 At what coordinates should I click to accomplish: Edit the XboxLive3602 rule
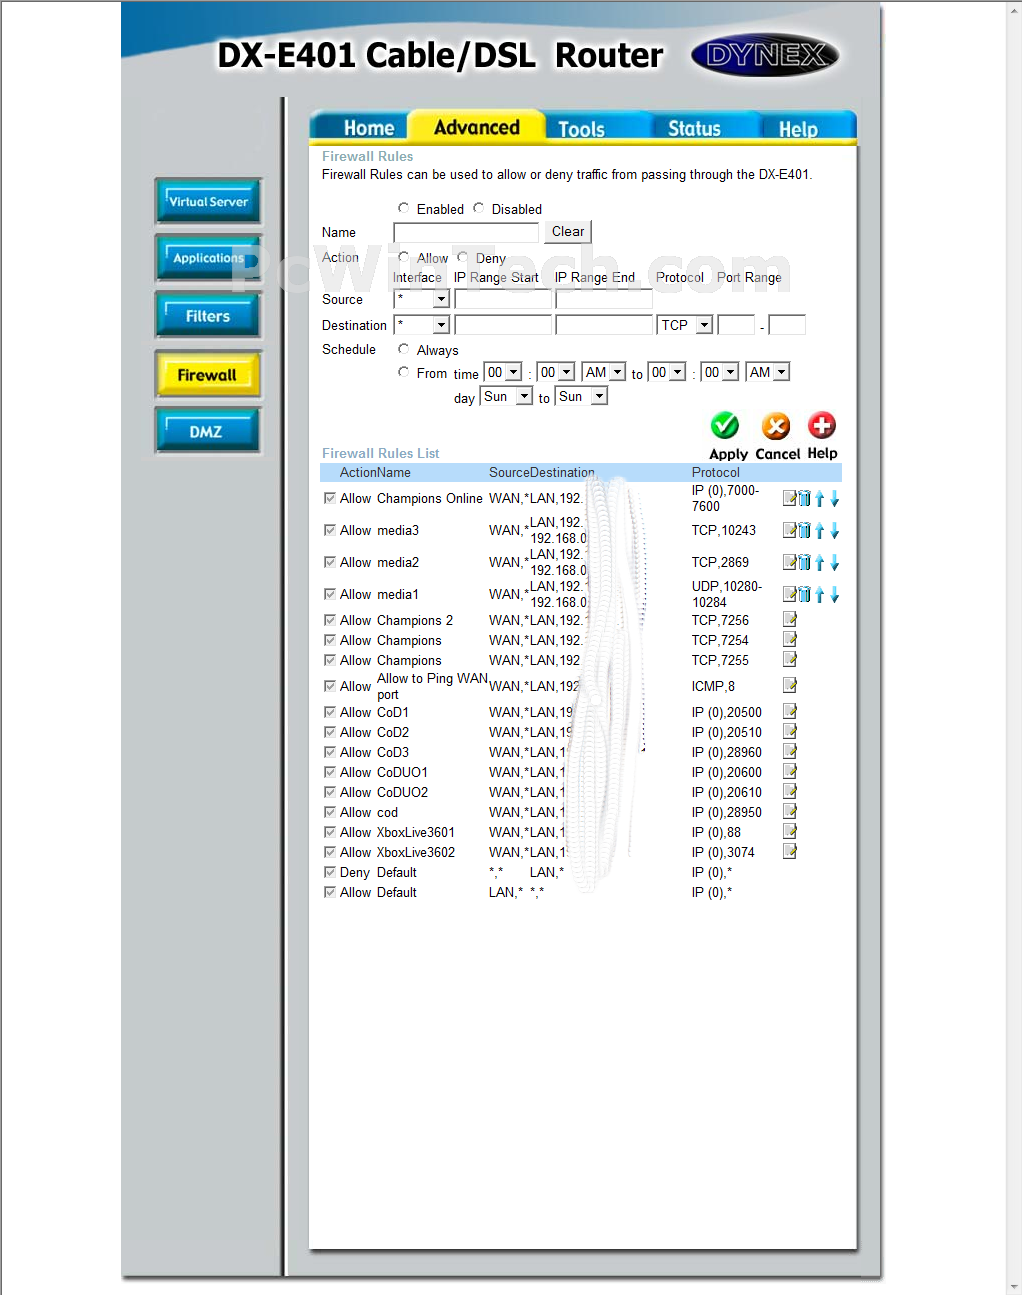(x=790, y=851)
